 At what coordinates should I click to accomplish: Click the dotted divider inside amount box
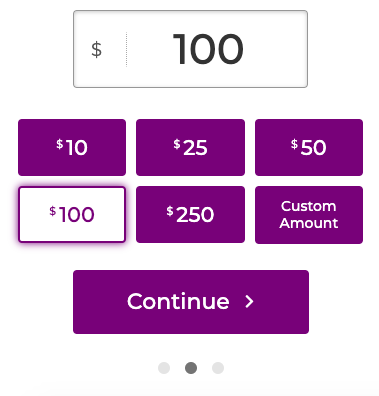(126, 49)
